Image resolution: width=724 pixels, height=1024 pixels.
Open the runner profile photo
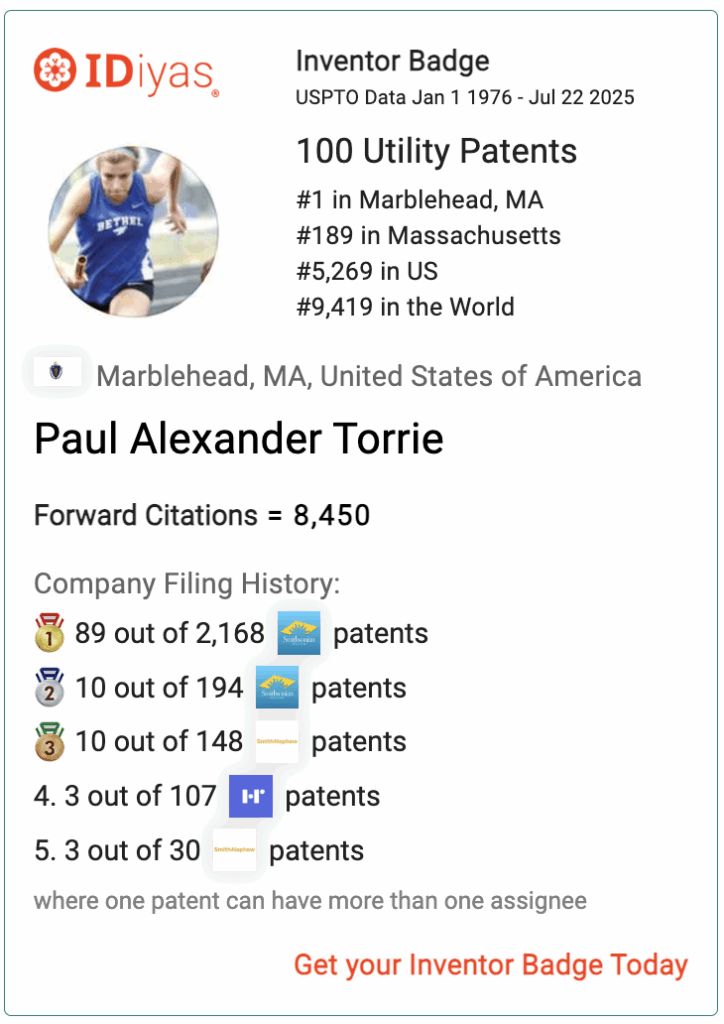(x=133, y=231)
